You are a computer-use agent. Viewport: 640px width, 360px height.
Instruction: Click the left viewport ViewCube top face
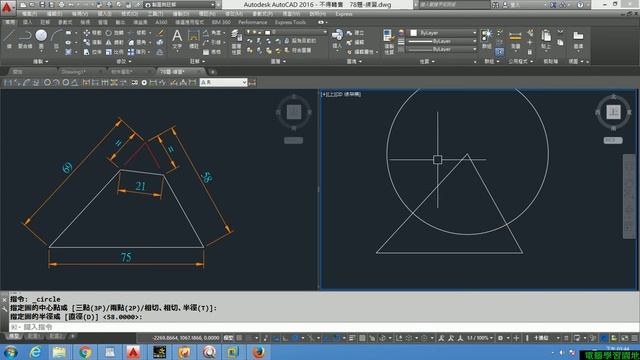pos(293,112)
